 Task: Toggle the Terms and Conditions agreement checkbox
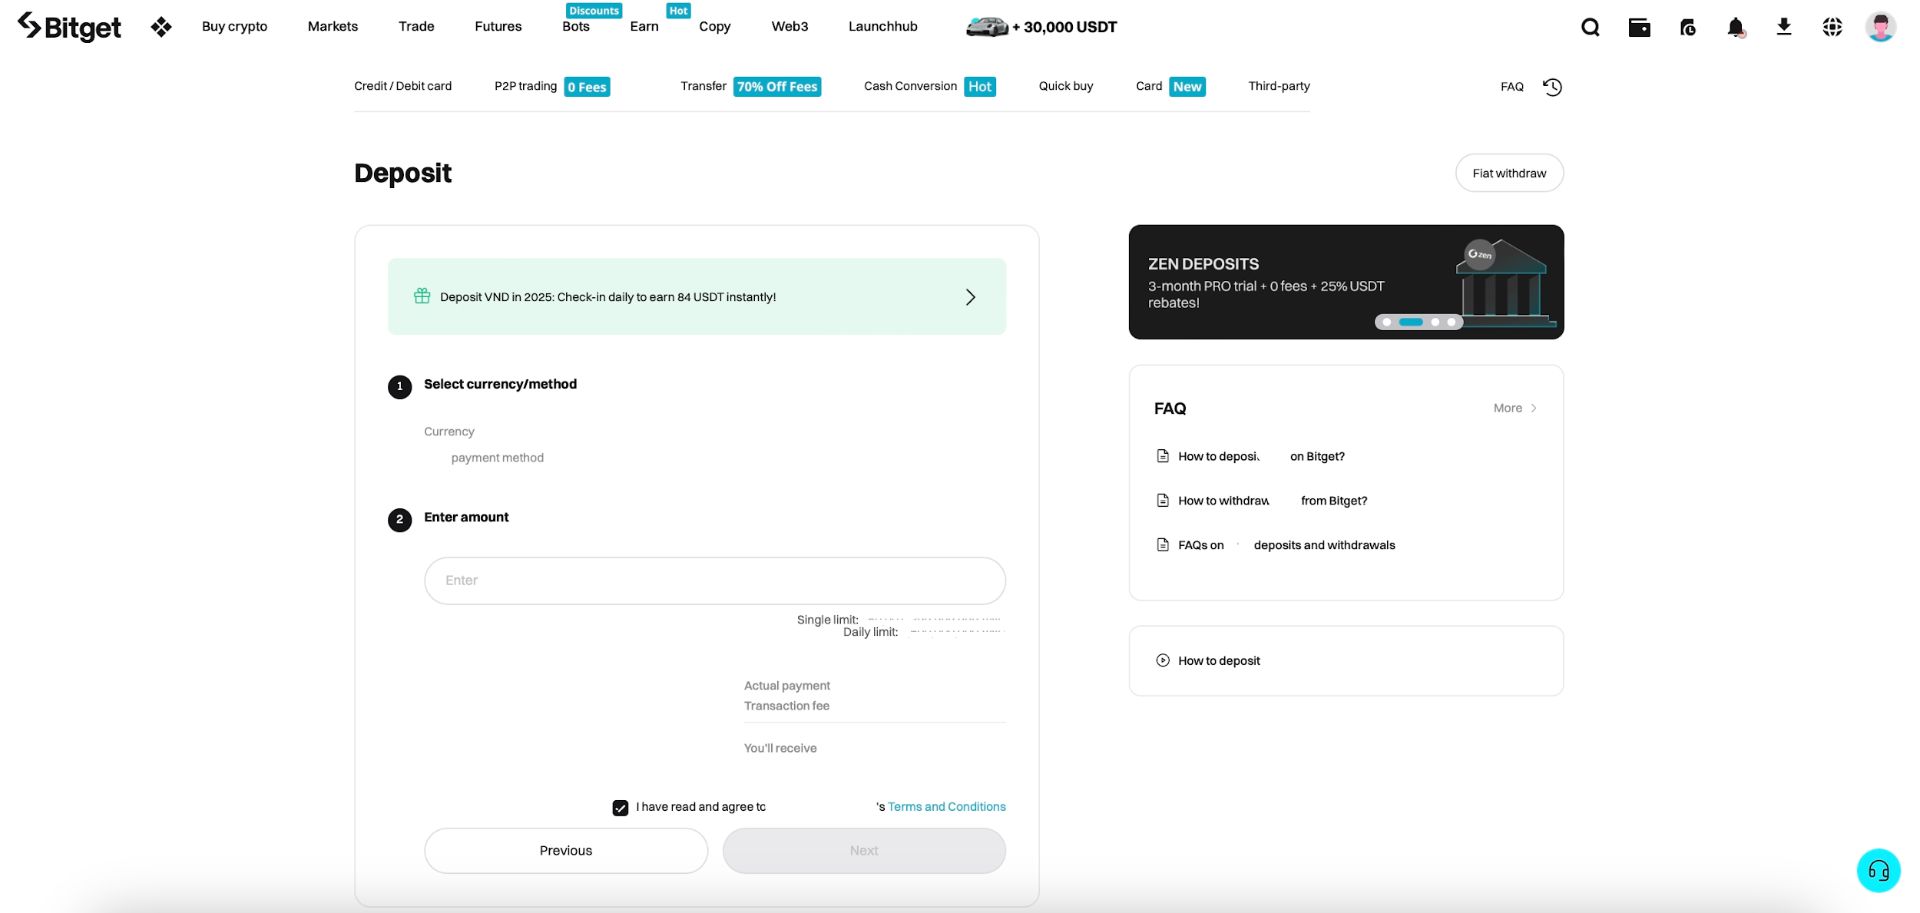click(x=620, y=807)
